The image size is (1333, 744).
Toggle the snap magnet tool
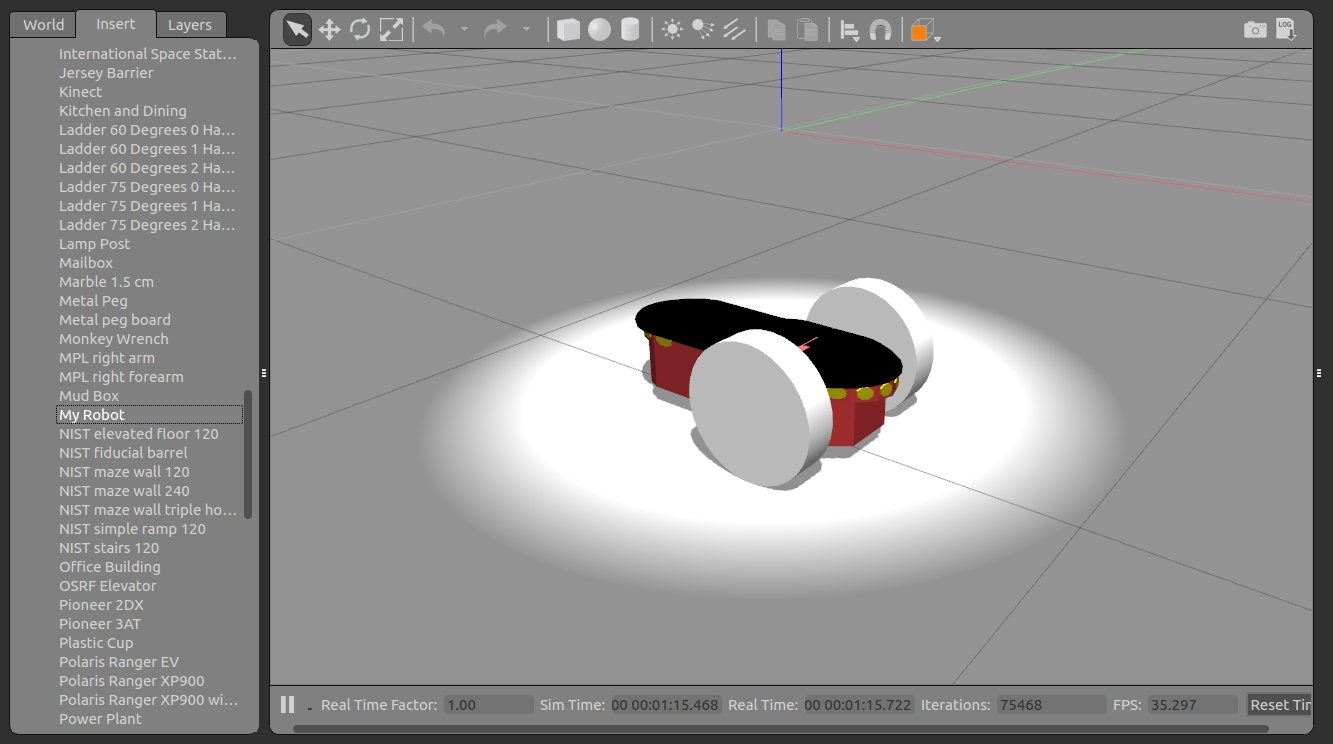click(x=880, y=30)
